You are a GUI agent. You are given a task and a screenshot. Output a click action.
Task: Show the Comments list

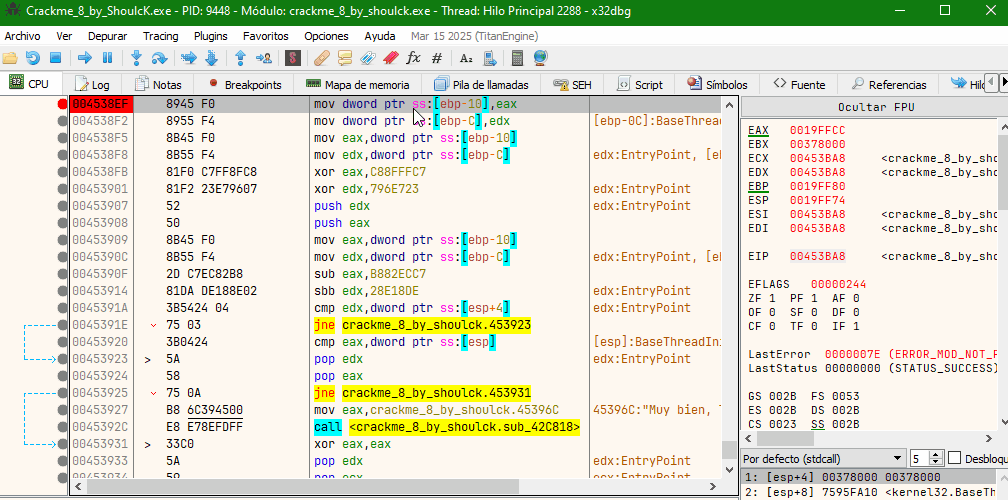[x=345, y=58]
